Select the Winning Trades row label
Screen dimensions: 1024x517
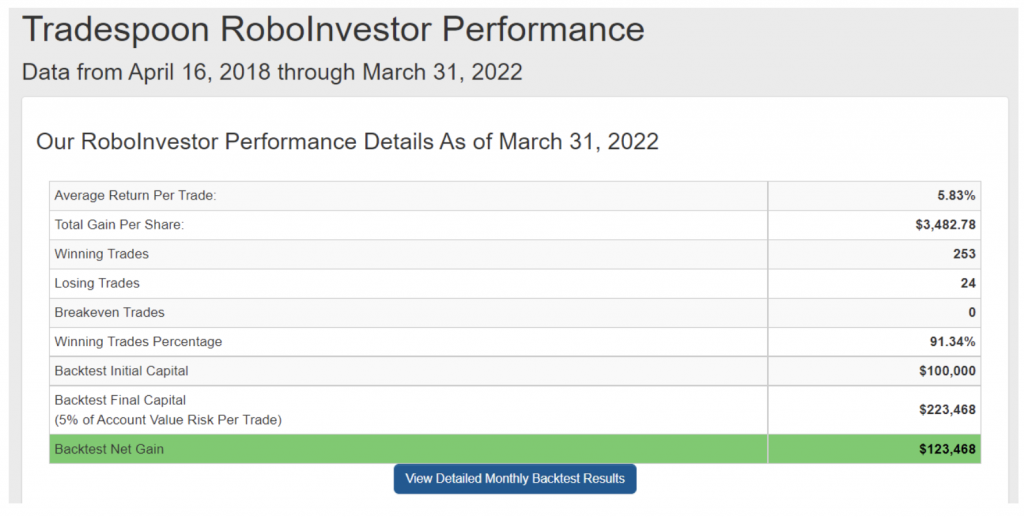(101, 254)
